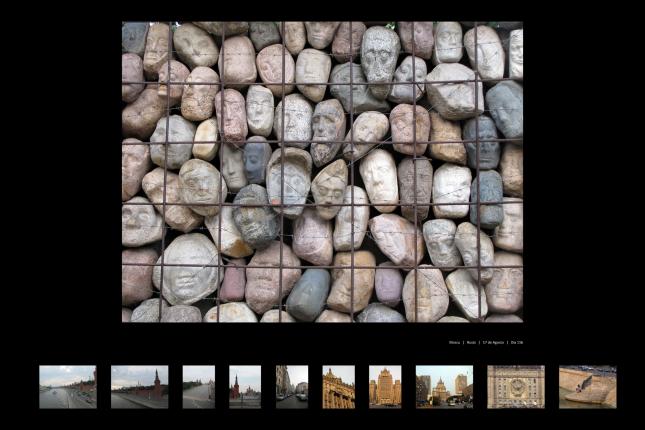Select the thumbnail showing the red Kremlin tower
This screenshot has height=430, width=645.
244,386
